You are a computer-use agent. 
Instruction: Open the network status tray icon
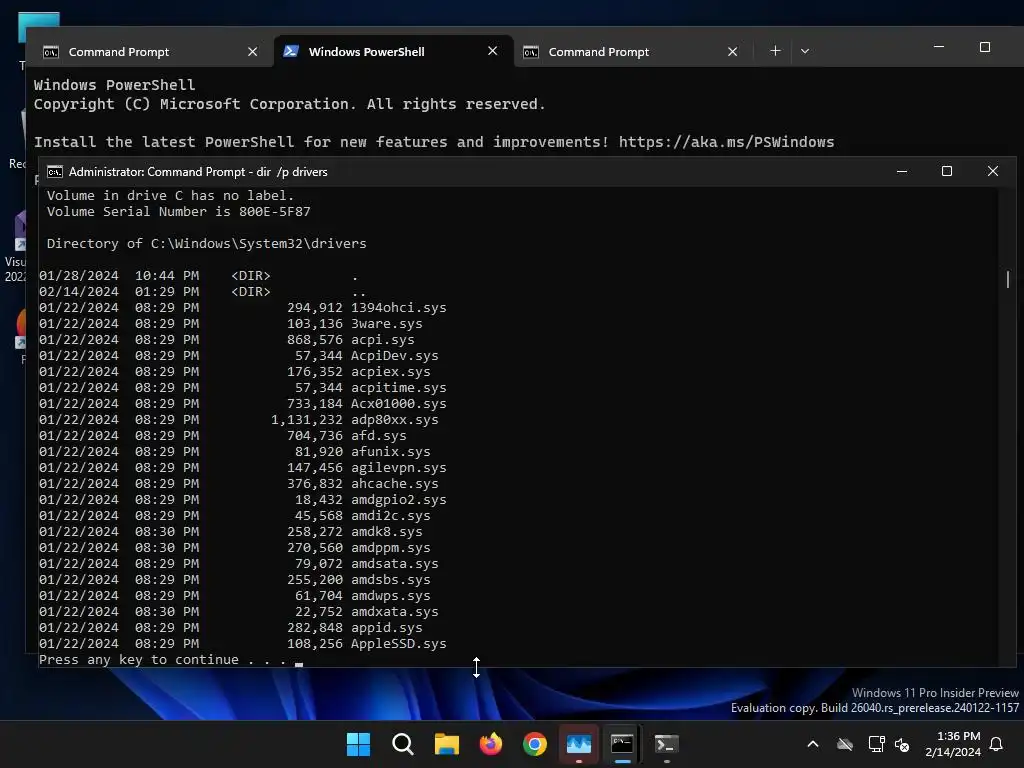coord(876,744)
